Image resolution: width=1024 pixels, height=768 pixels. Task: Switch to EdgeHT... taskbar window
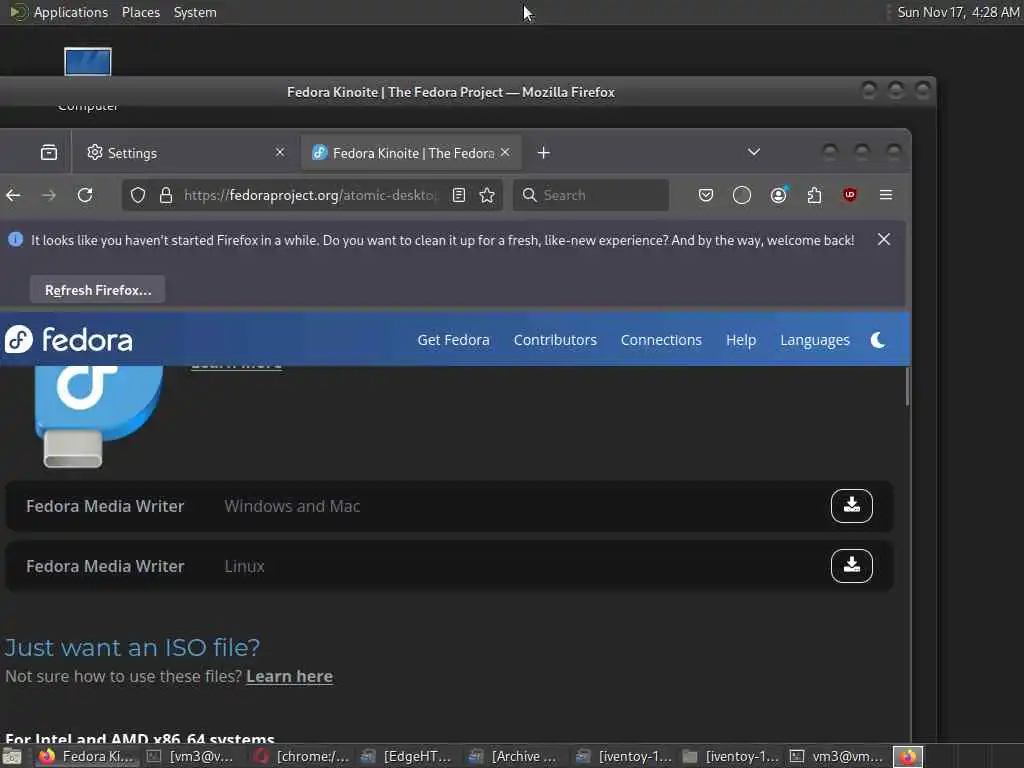pos(409,757)
